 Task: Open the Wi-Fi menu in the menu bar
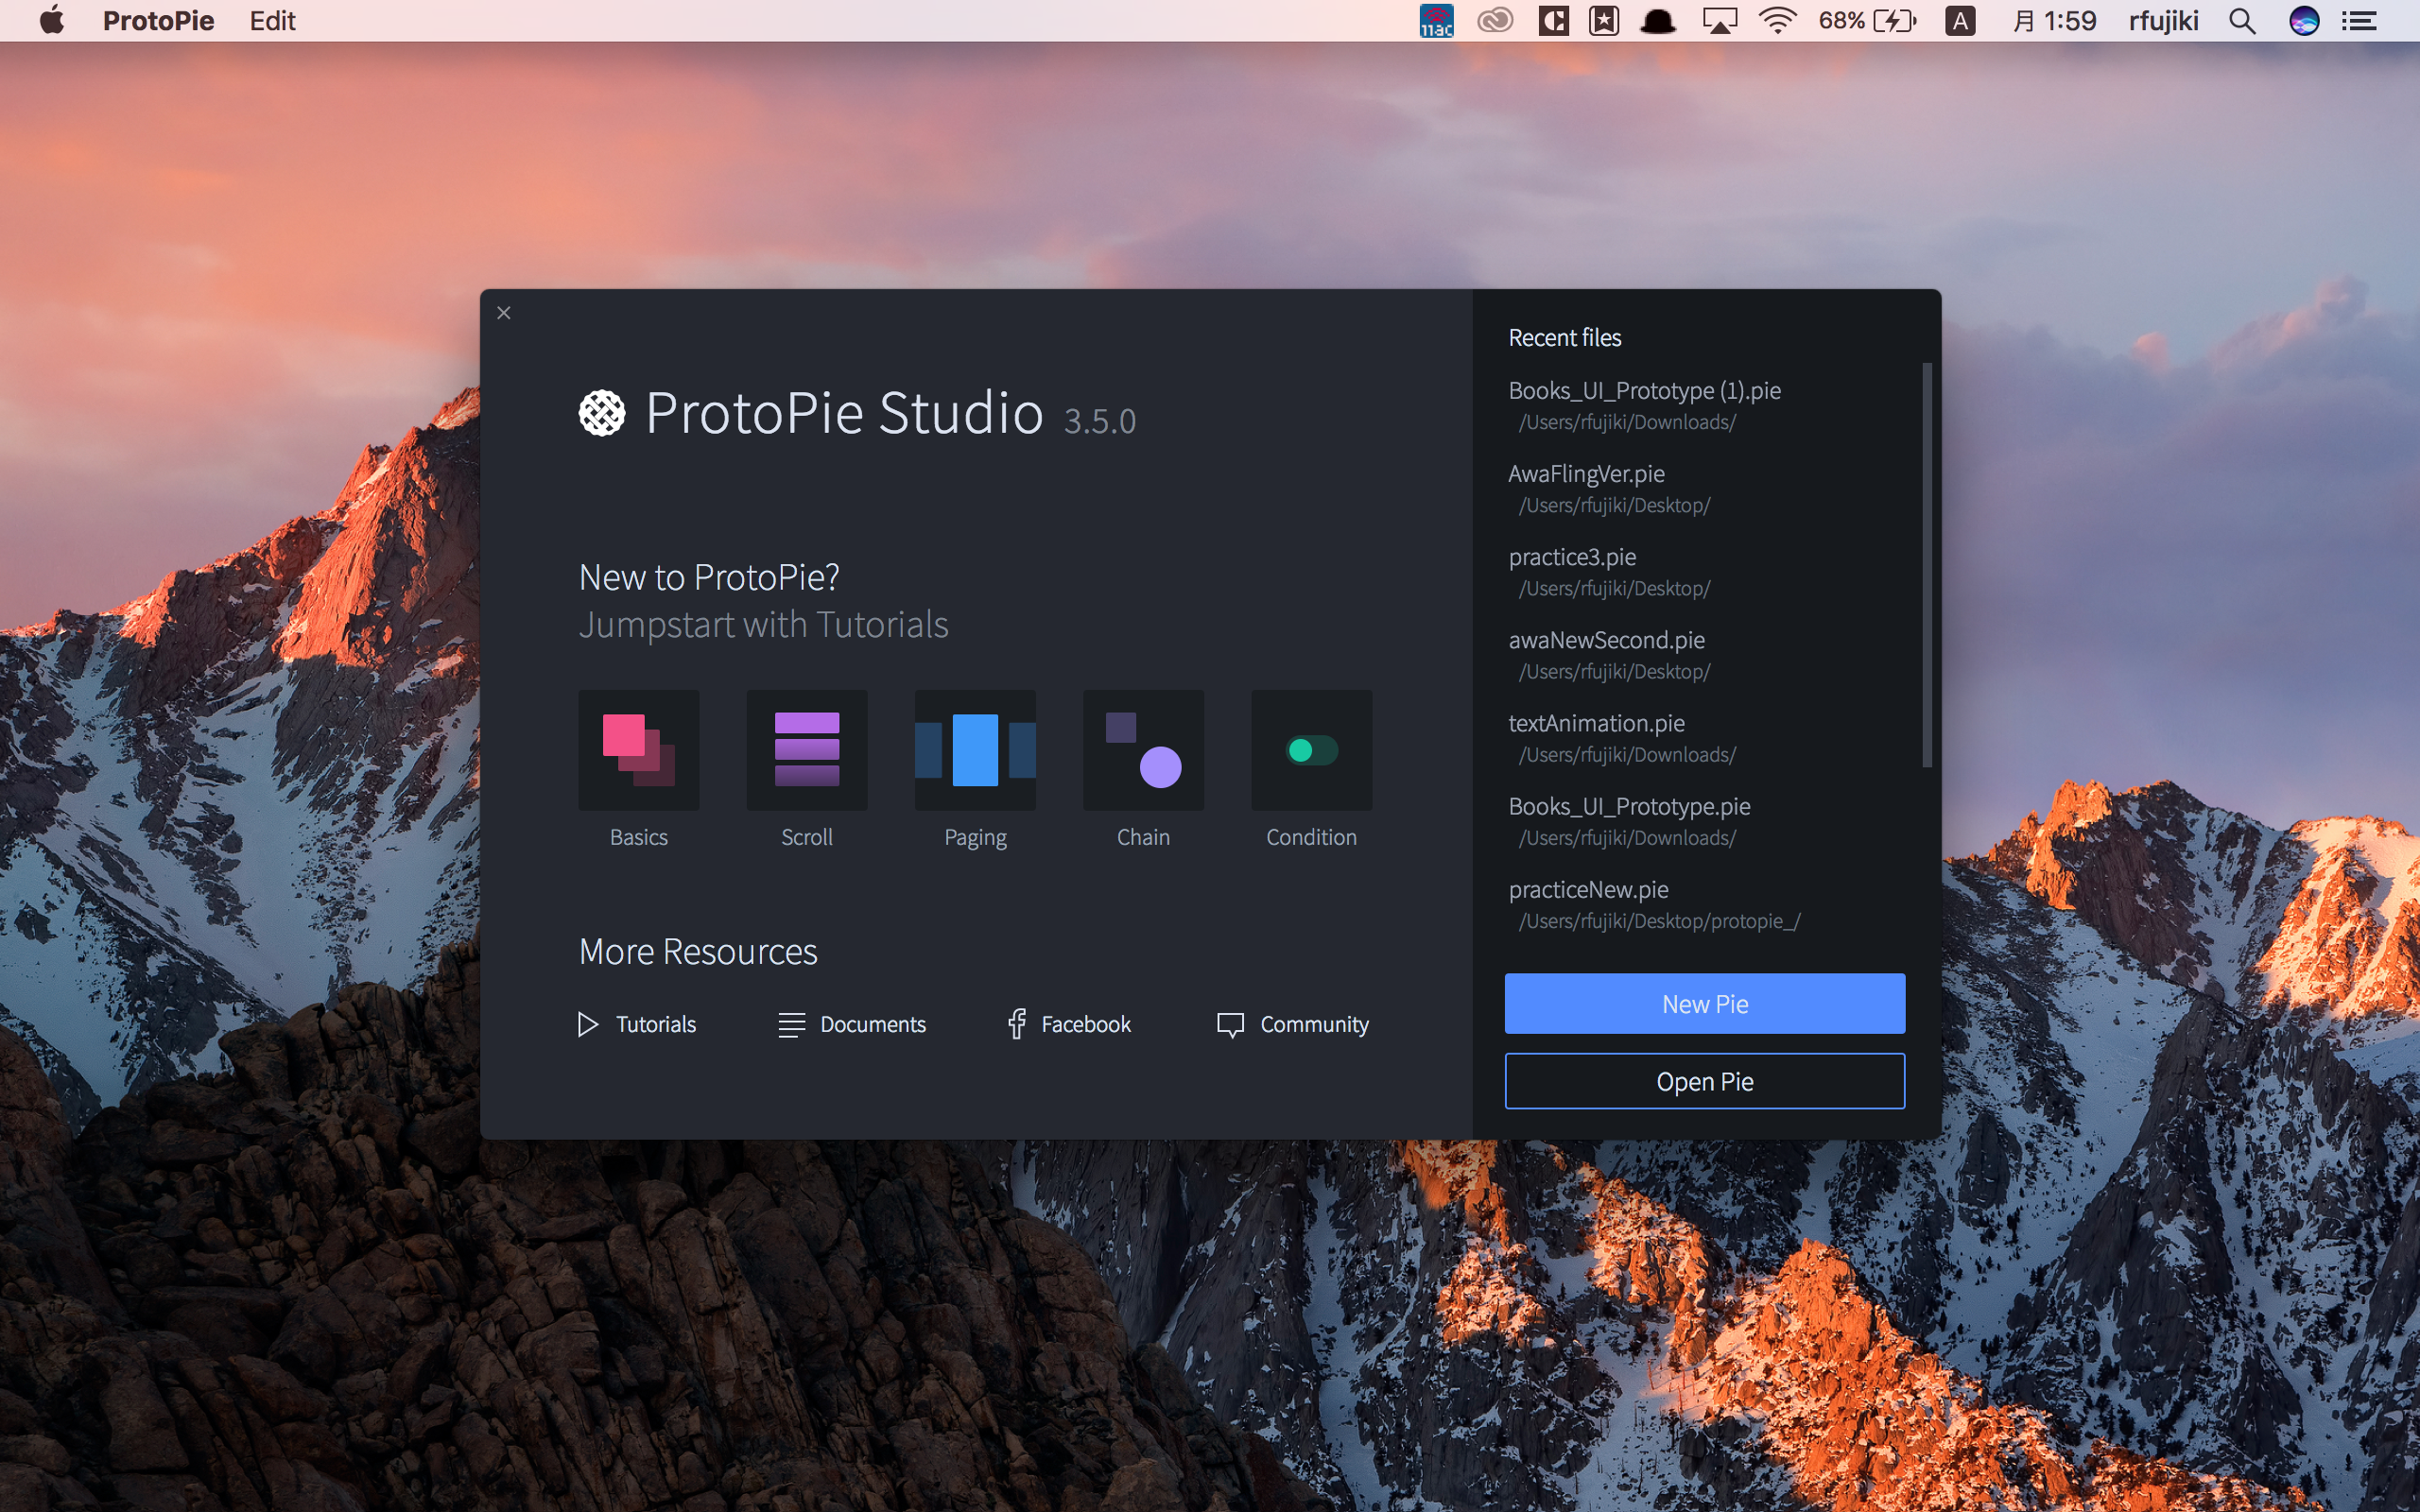[1777, 20]
